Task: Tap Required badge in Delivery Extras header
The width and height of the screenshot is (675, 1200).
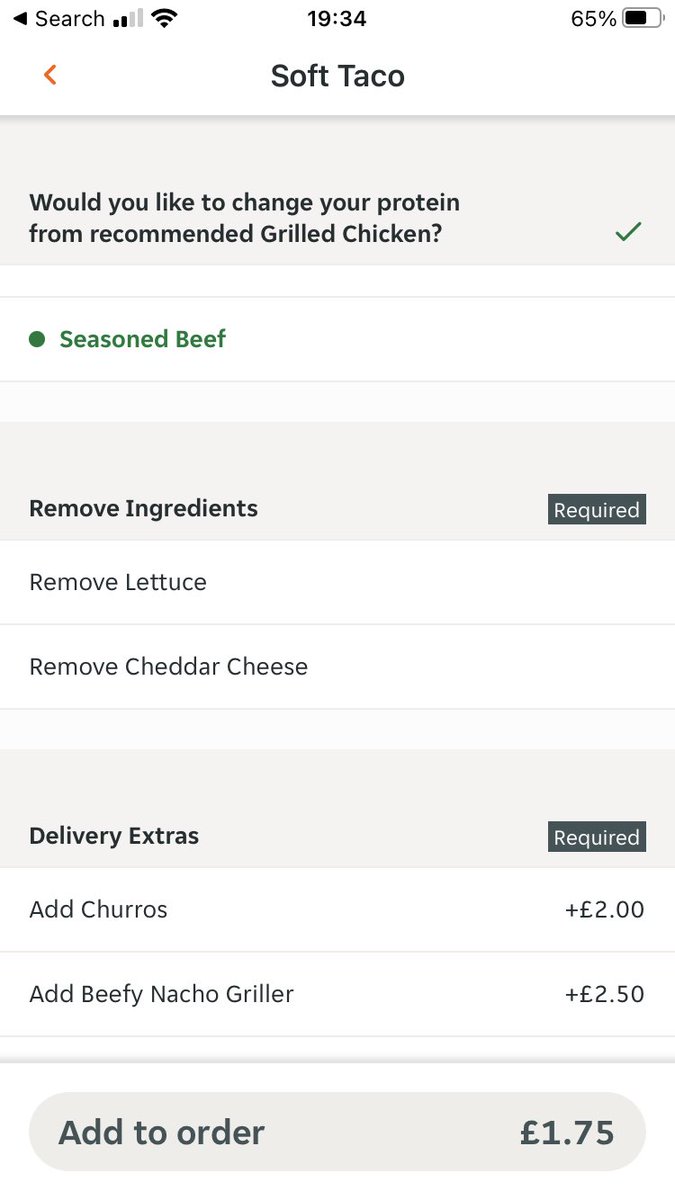Action: (596, 838)
